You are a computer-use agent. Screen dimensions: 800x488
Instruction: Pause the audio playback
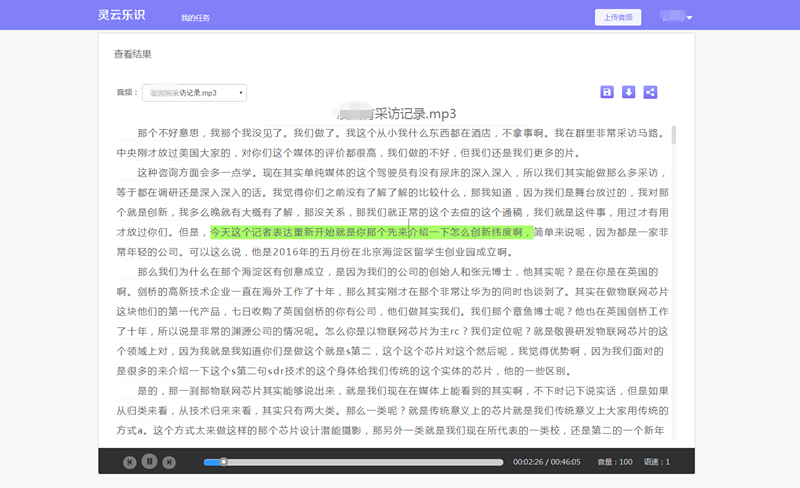coord(149,461)
